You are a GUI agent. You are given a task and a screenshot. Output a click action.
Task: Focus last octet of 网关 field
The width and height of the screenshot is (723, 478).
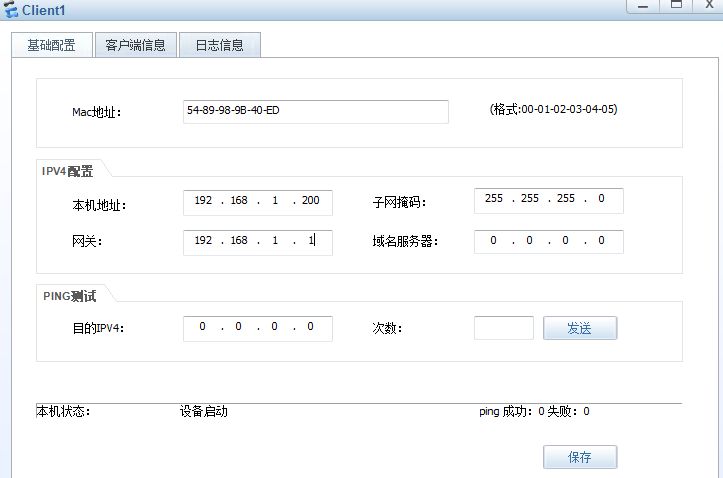[311, 241]
